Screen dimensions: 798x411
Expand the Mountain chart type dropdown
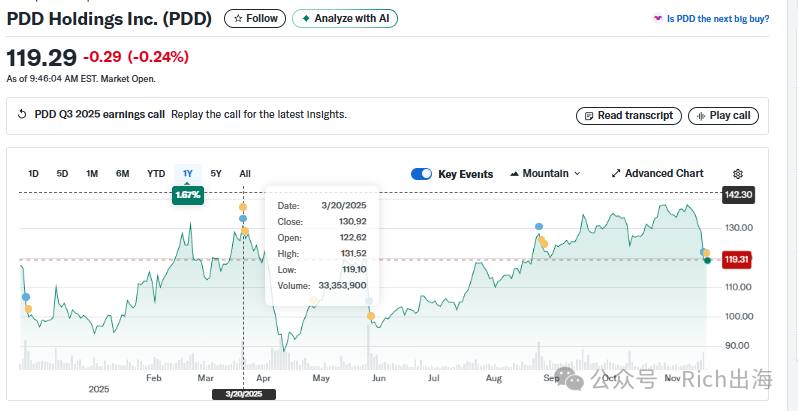(545, 173)
